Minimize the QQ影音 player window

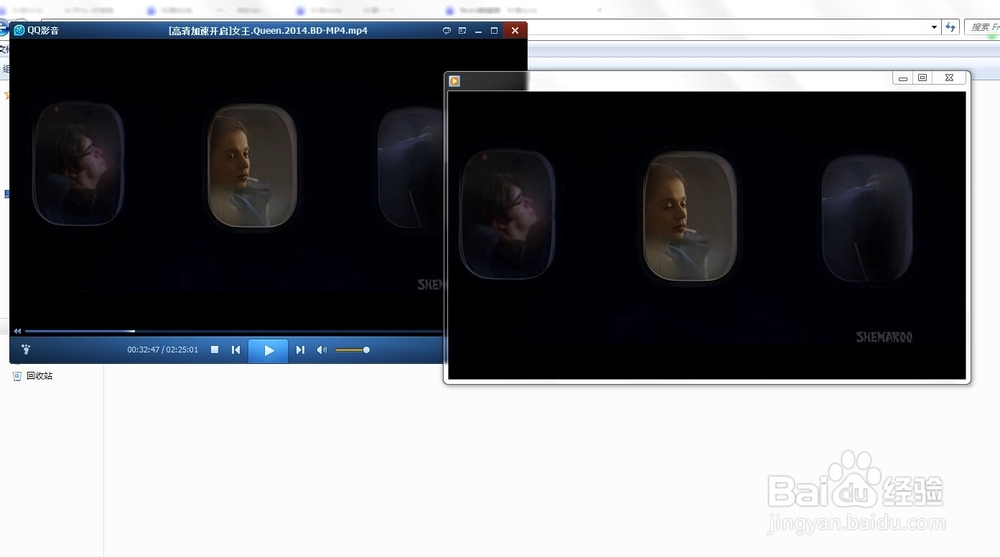click(478, 31)
